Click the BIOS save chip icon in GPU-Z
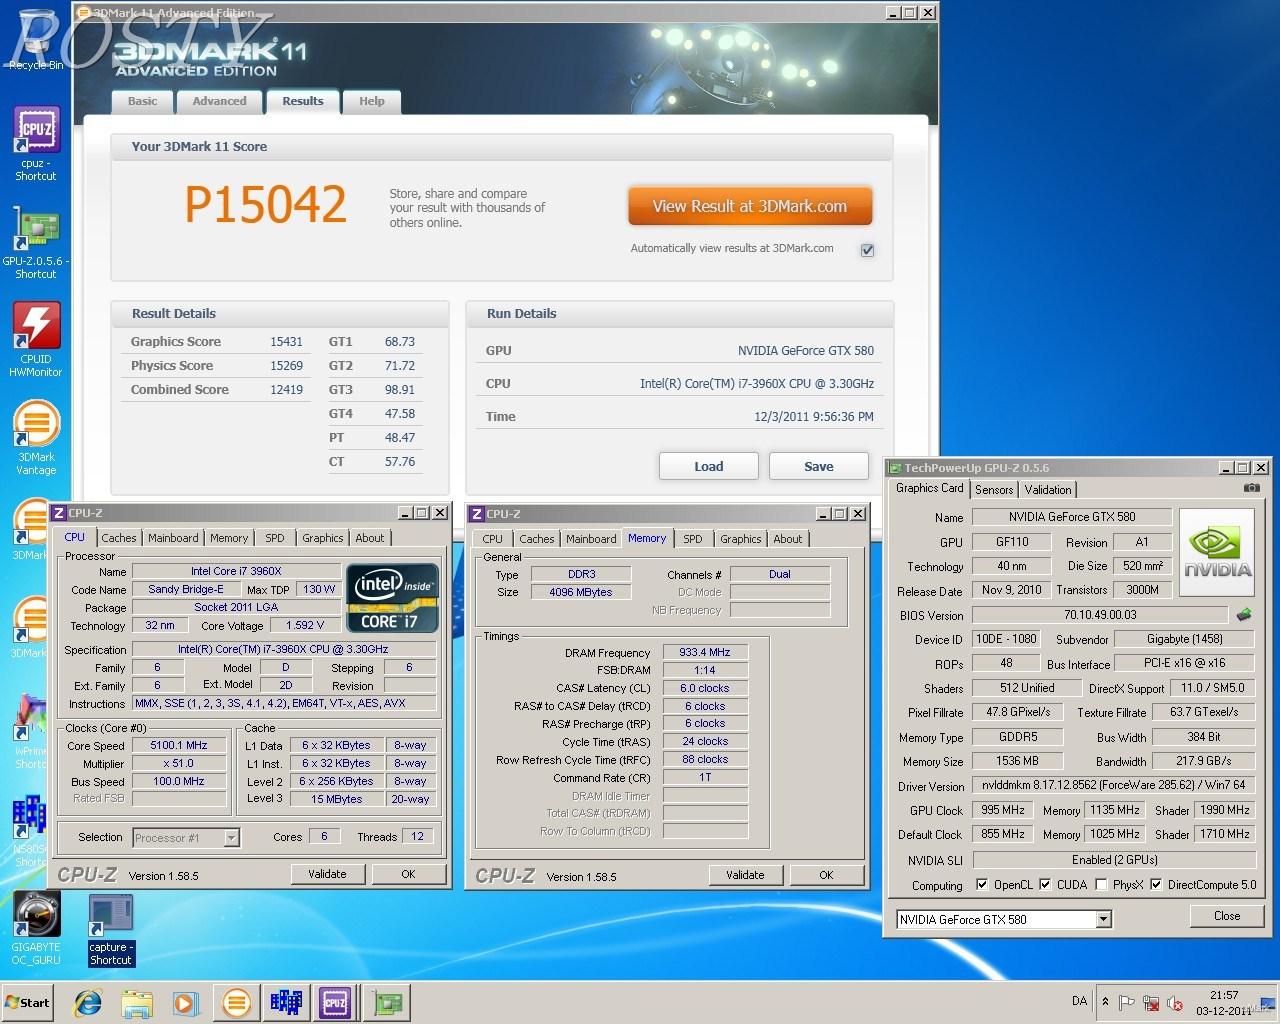Image resolution: width=1280 pixels, height=1024 pixels. coord(1244,615)
